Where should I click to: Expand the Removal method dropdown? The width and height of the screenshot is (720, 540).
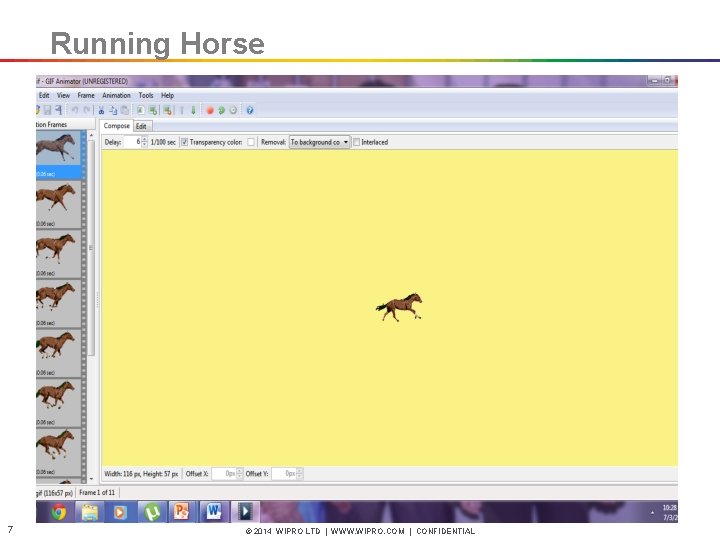(x=320, y=142)
